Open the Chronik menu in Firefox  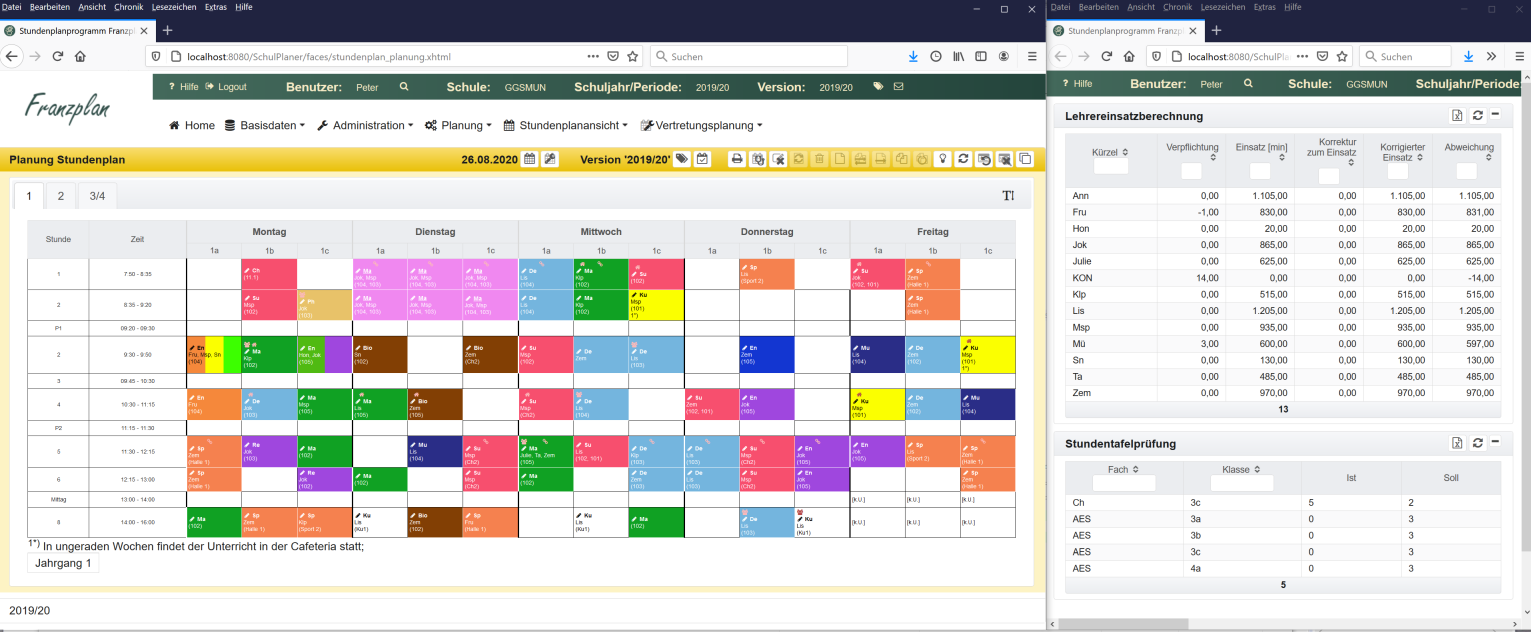[x=128, y=7]
